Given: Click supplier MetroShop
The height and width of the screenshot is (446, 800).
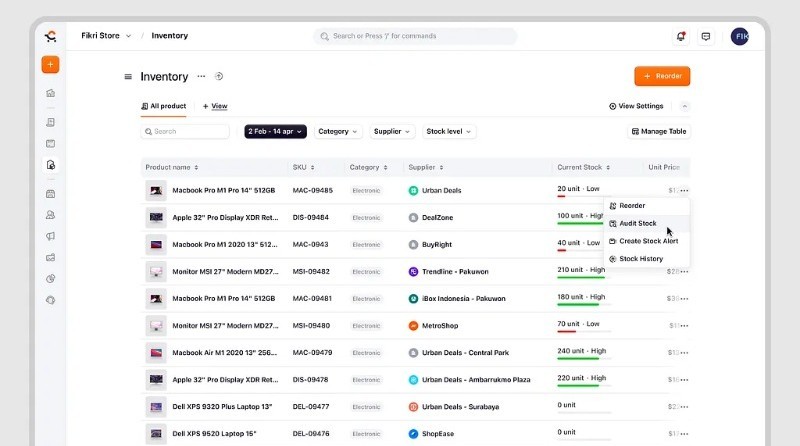Looking at the screenshot, I should point(440,326).
